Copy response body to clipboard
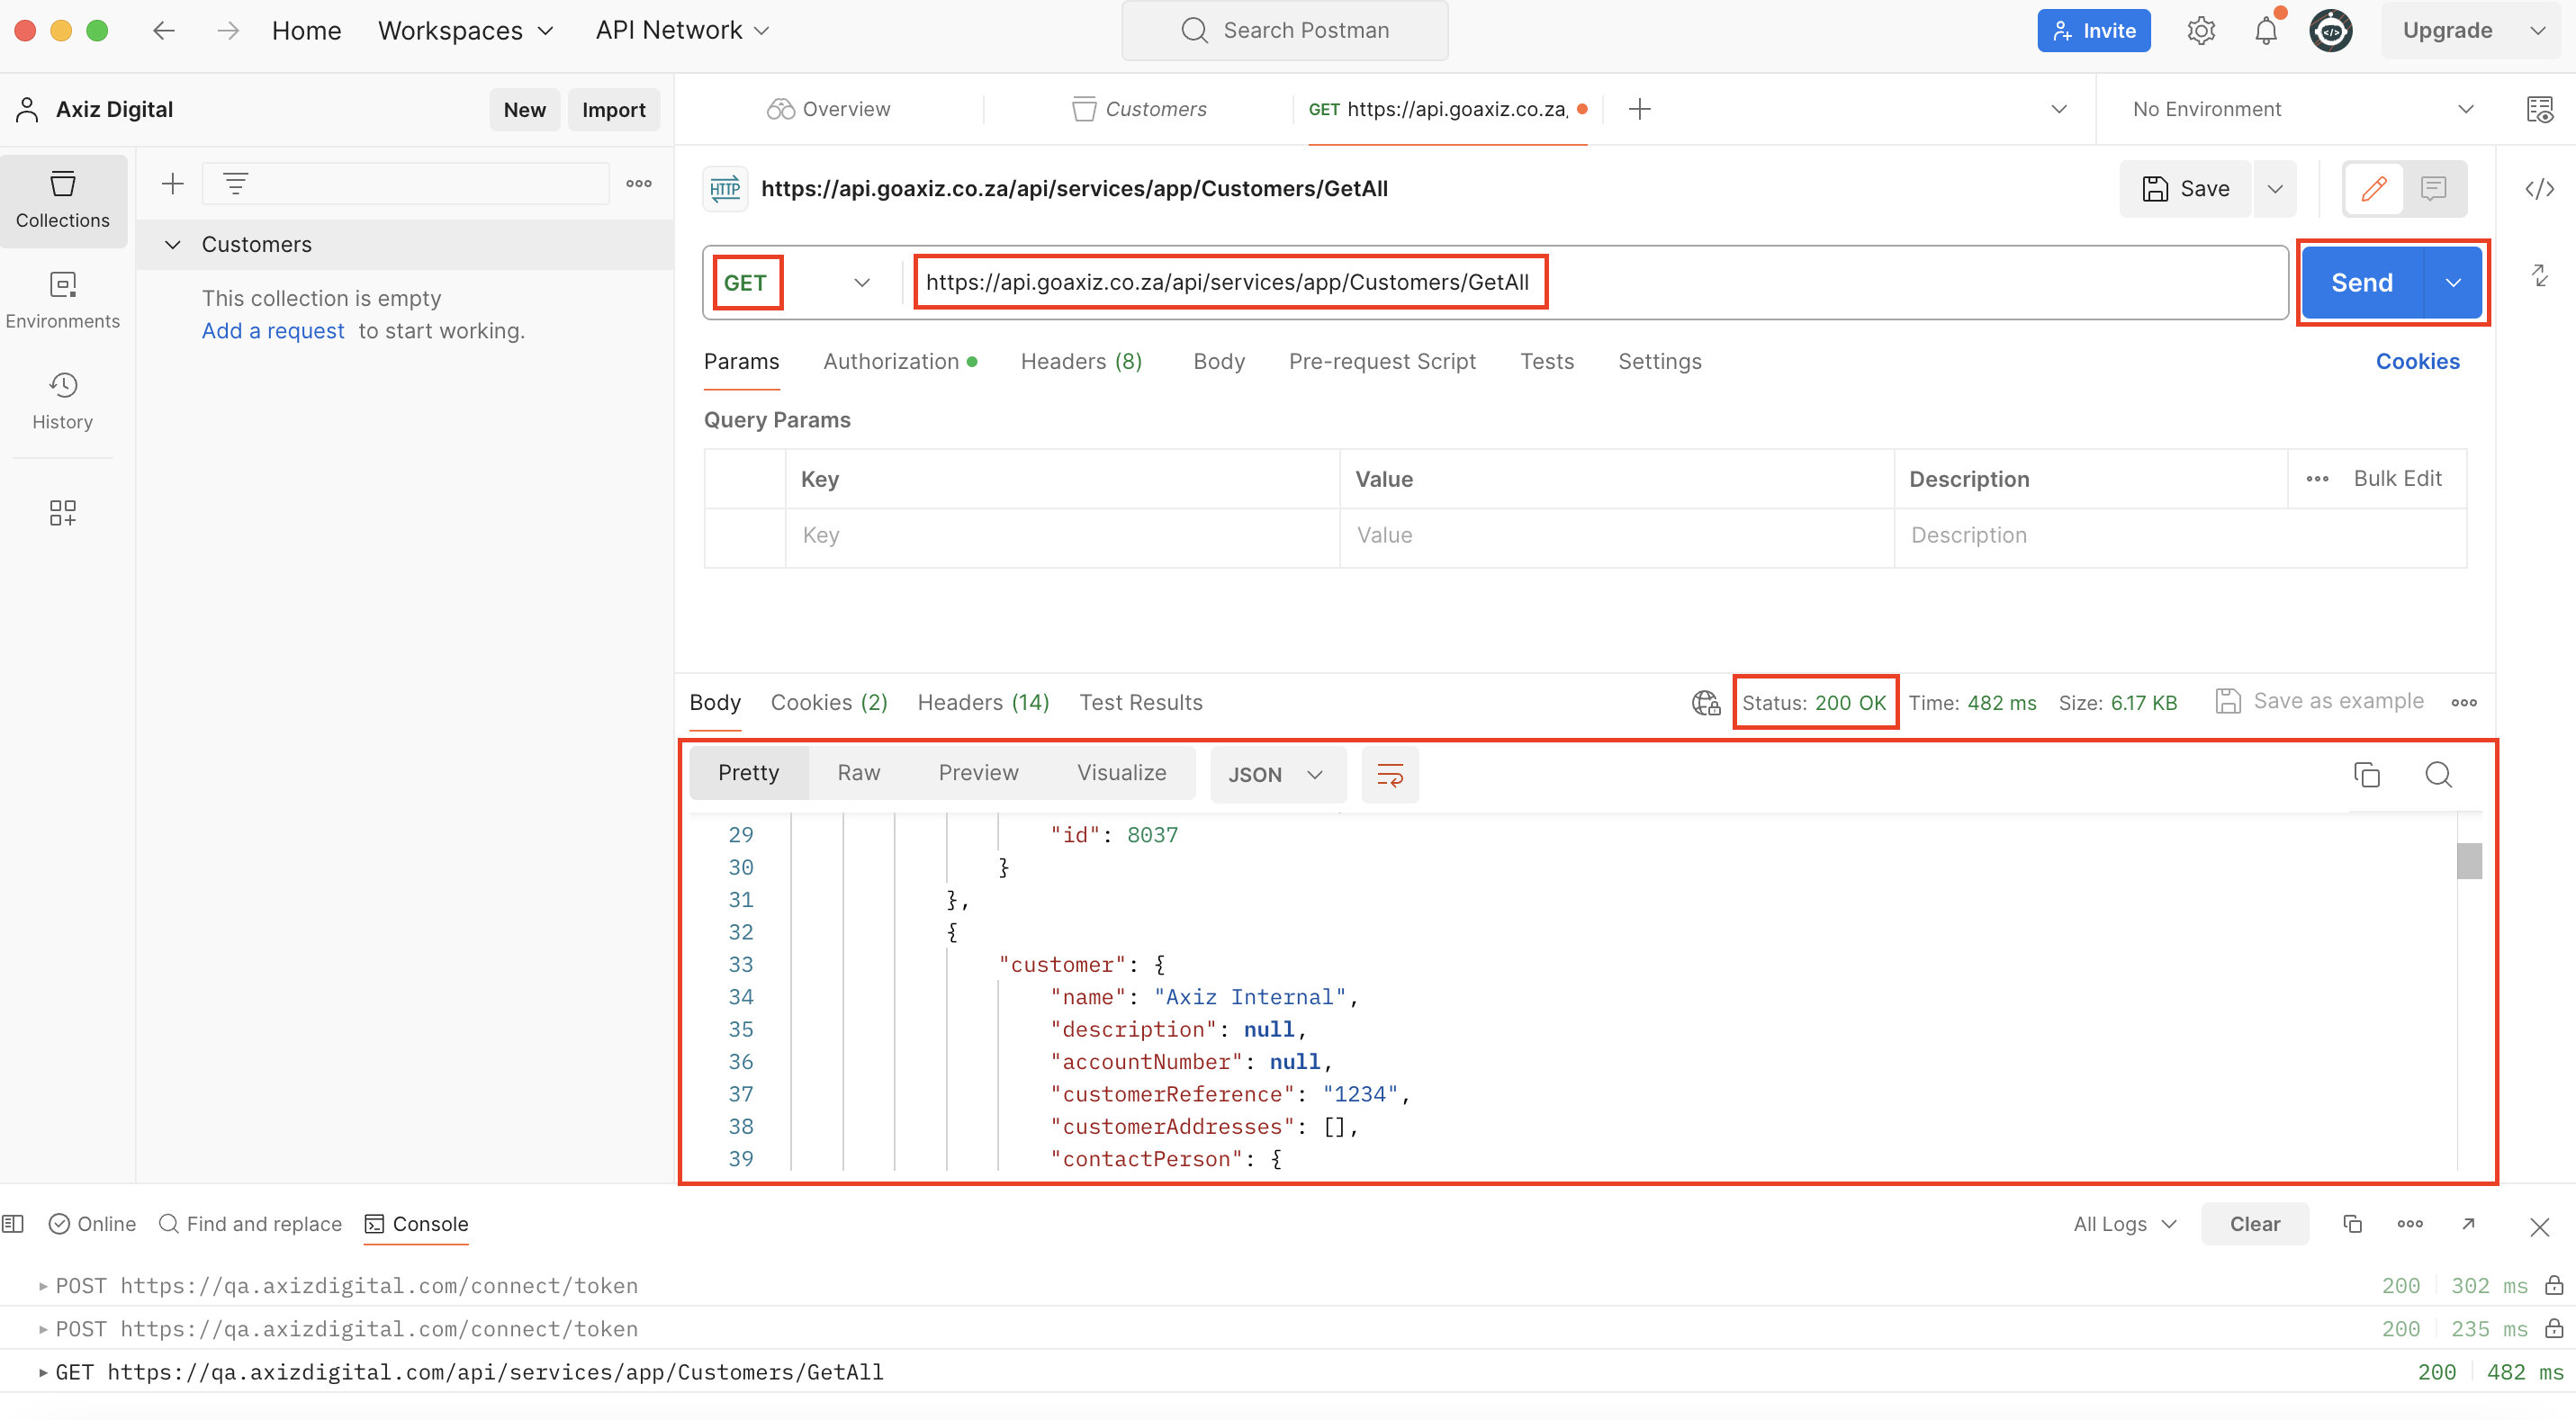 2367,775
